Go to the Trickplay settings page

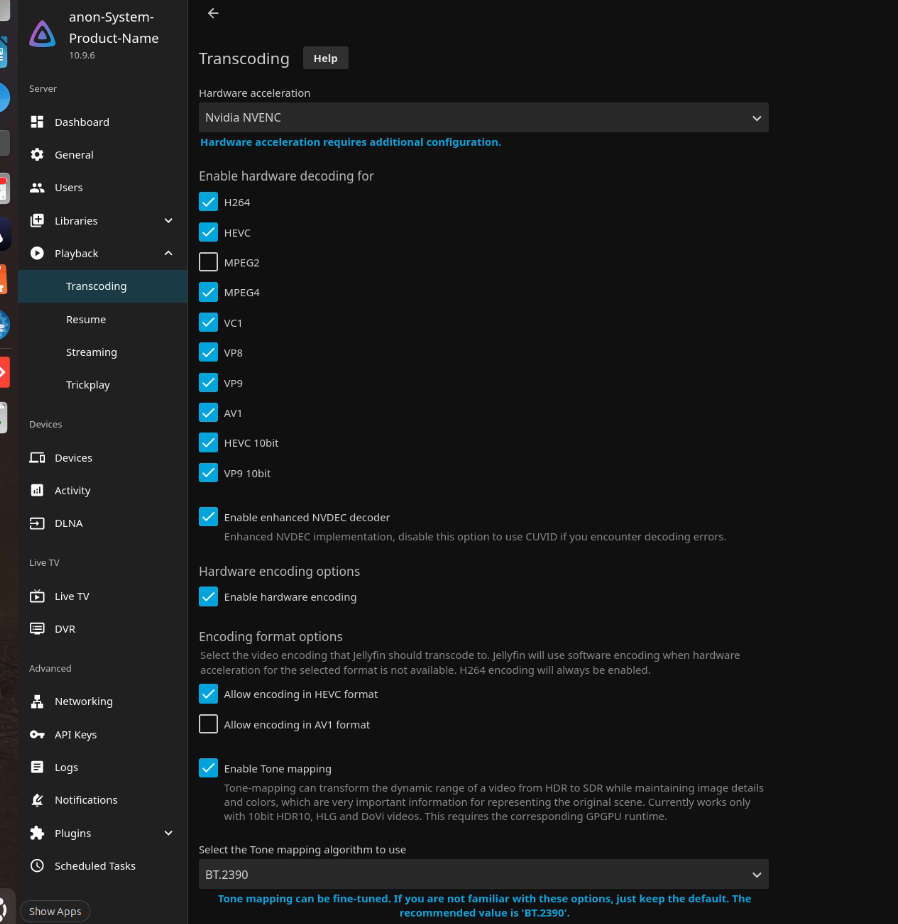88,385
